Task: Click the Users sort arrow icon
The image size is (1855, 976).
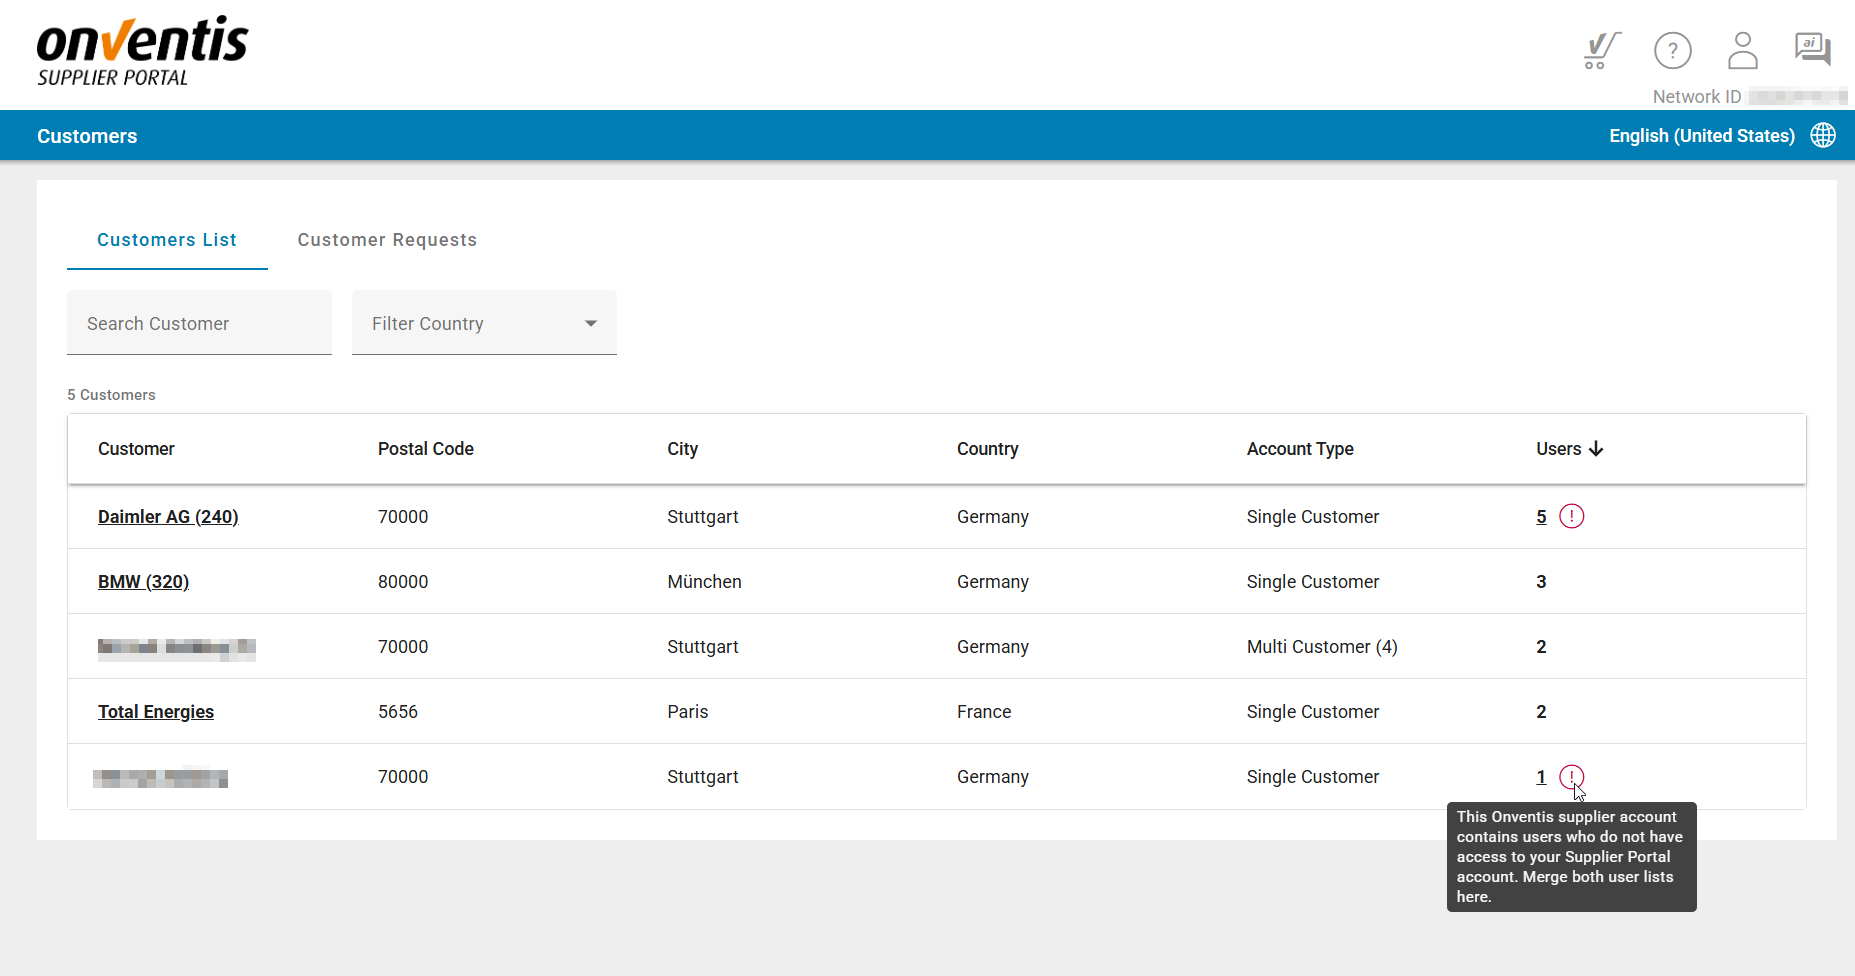Action: pyautogui.click(x=1596, y=449)
